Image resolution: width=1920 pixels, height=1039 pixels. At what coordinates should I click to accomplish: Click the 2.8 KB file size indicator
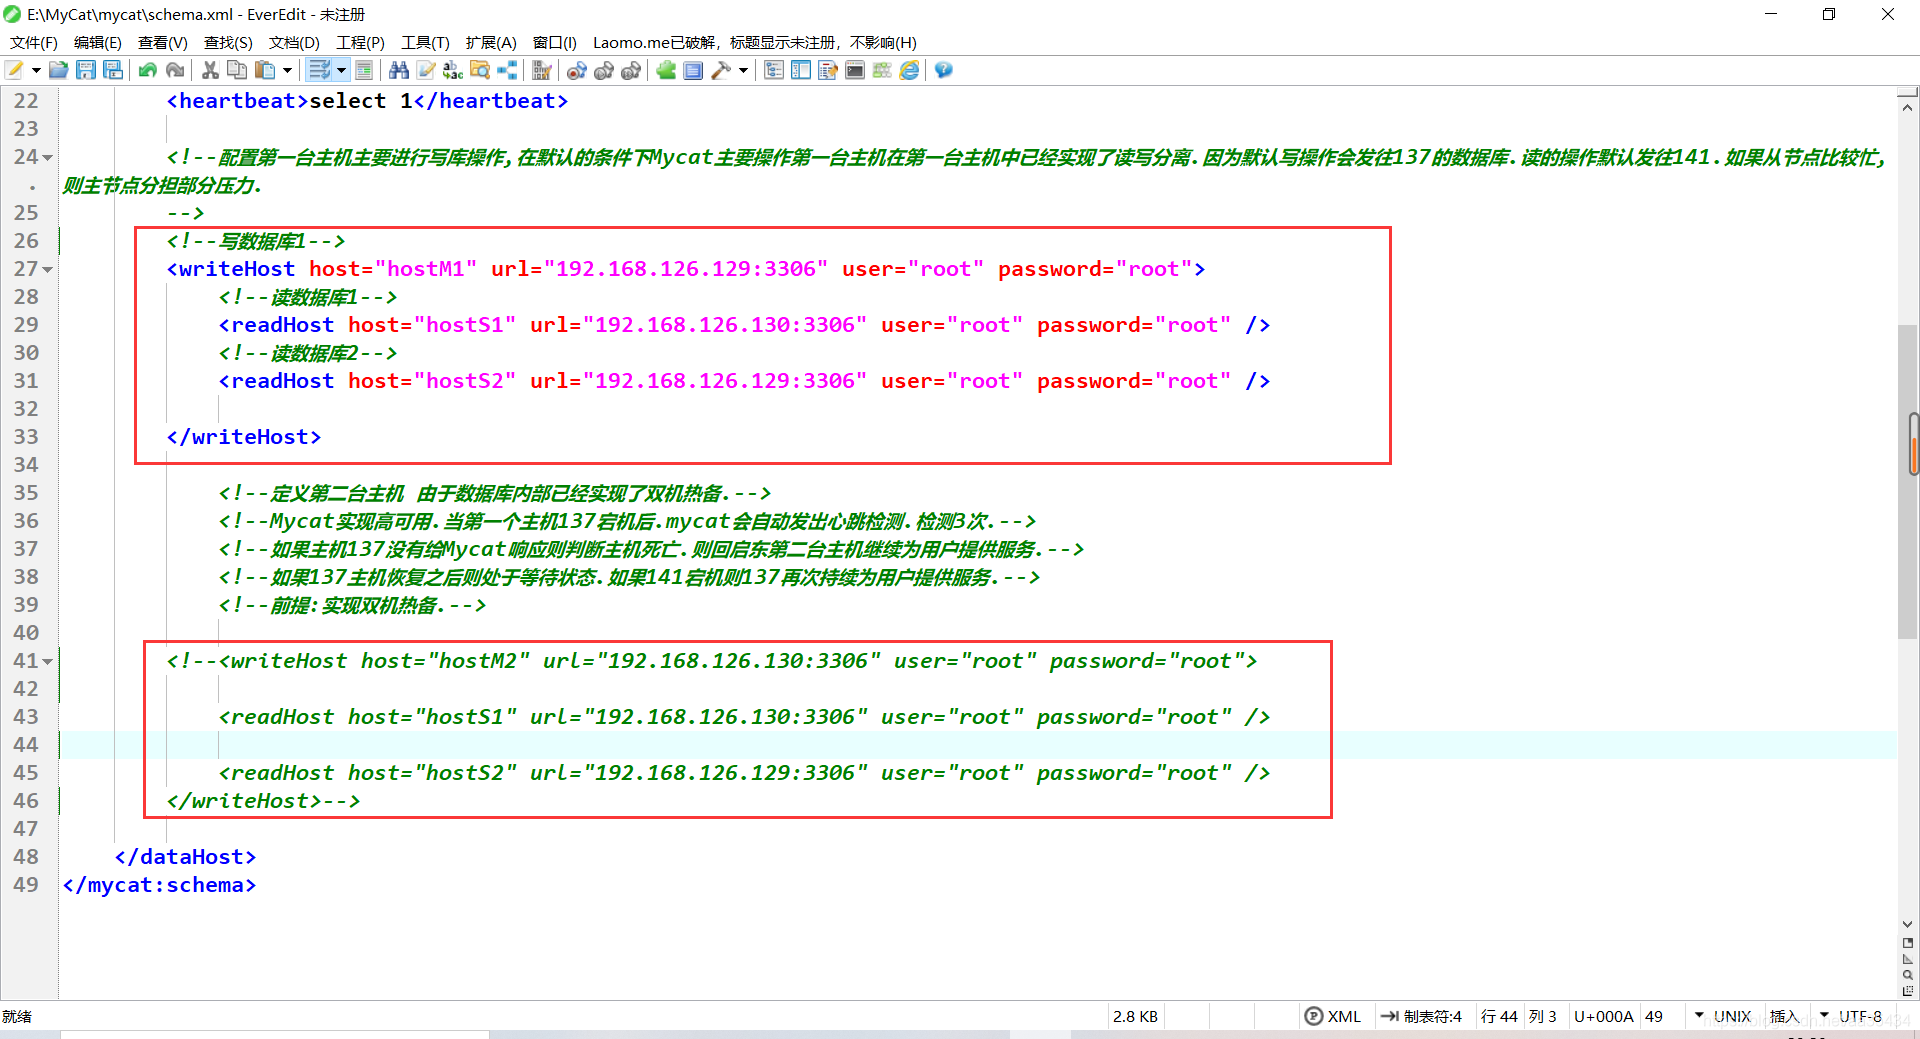(1135, 1016)
